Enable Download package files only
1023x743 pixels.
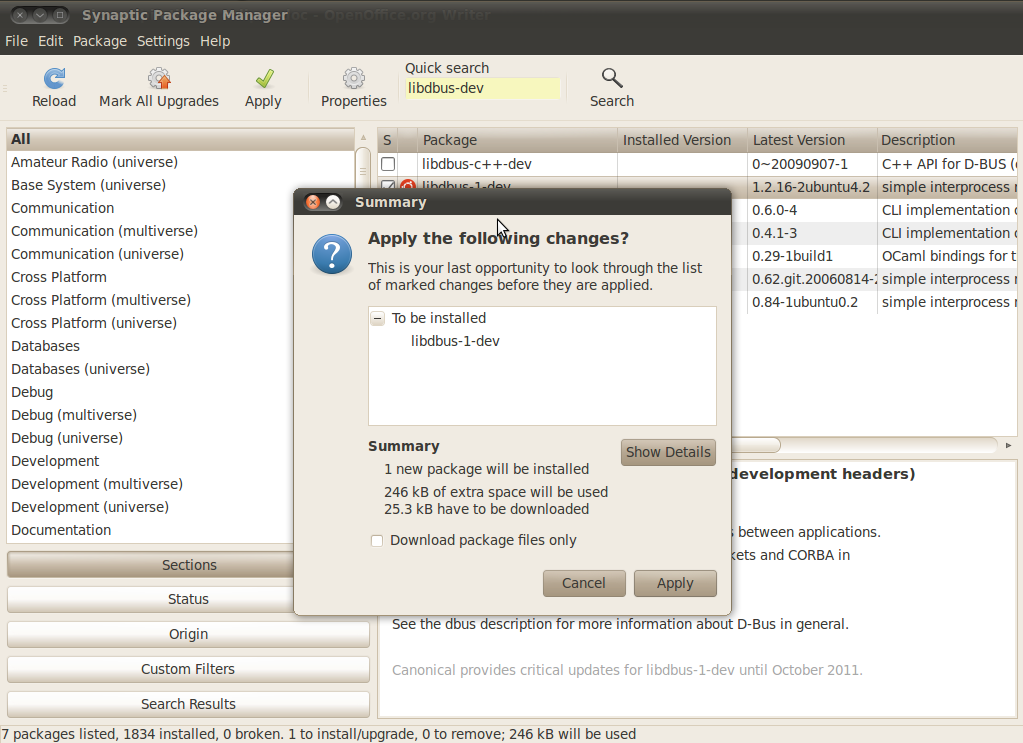[377, 540]
